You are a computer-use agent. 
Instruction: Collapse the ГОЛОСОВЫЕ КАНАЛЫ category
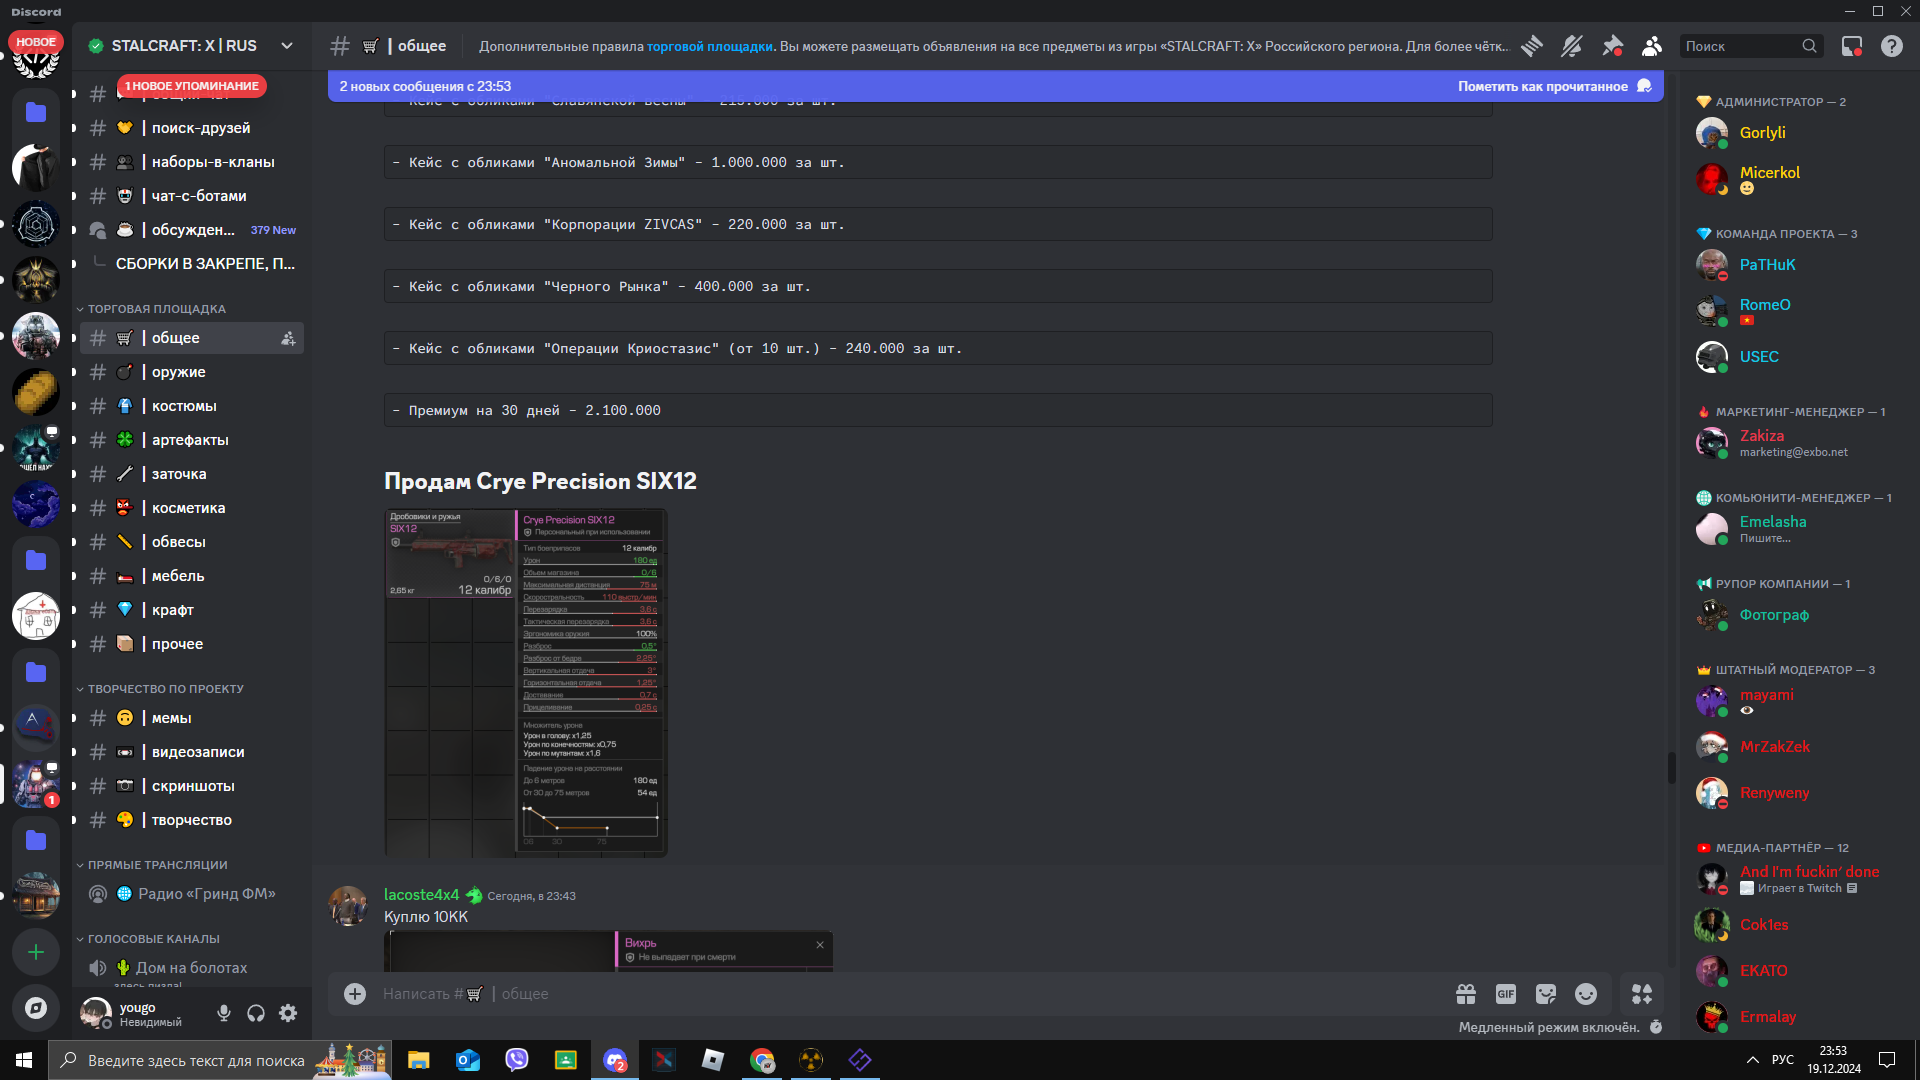[153, 939]
